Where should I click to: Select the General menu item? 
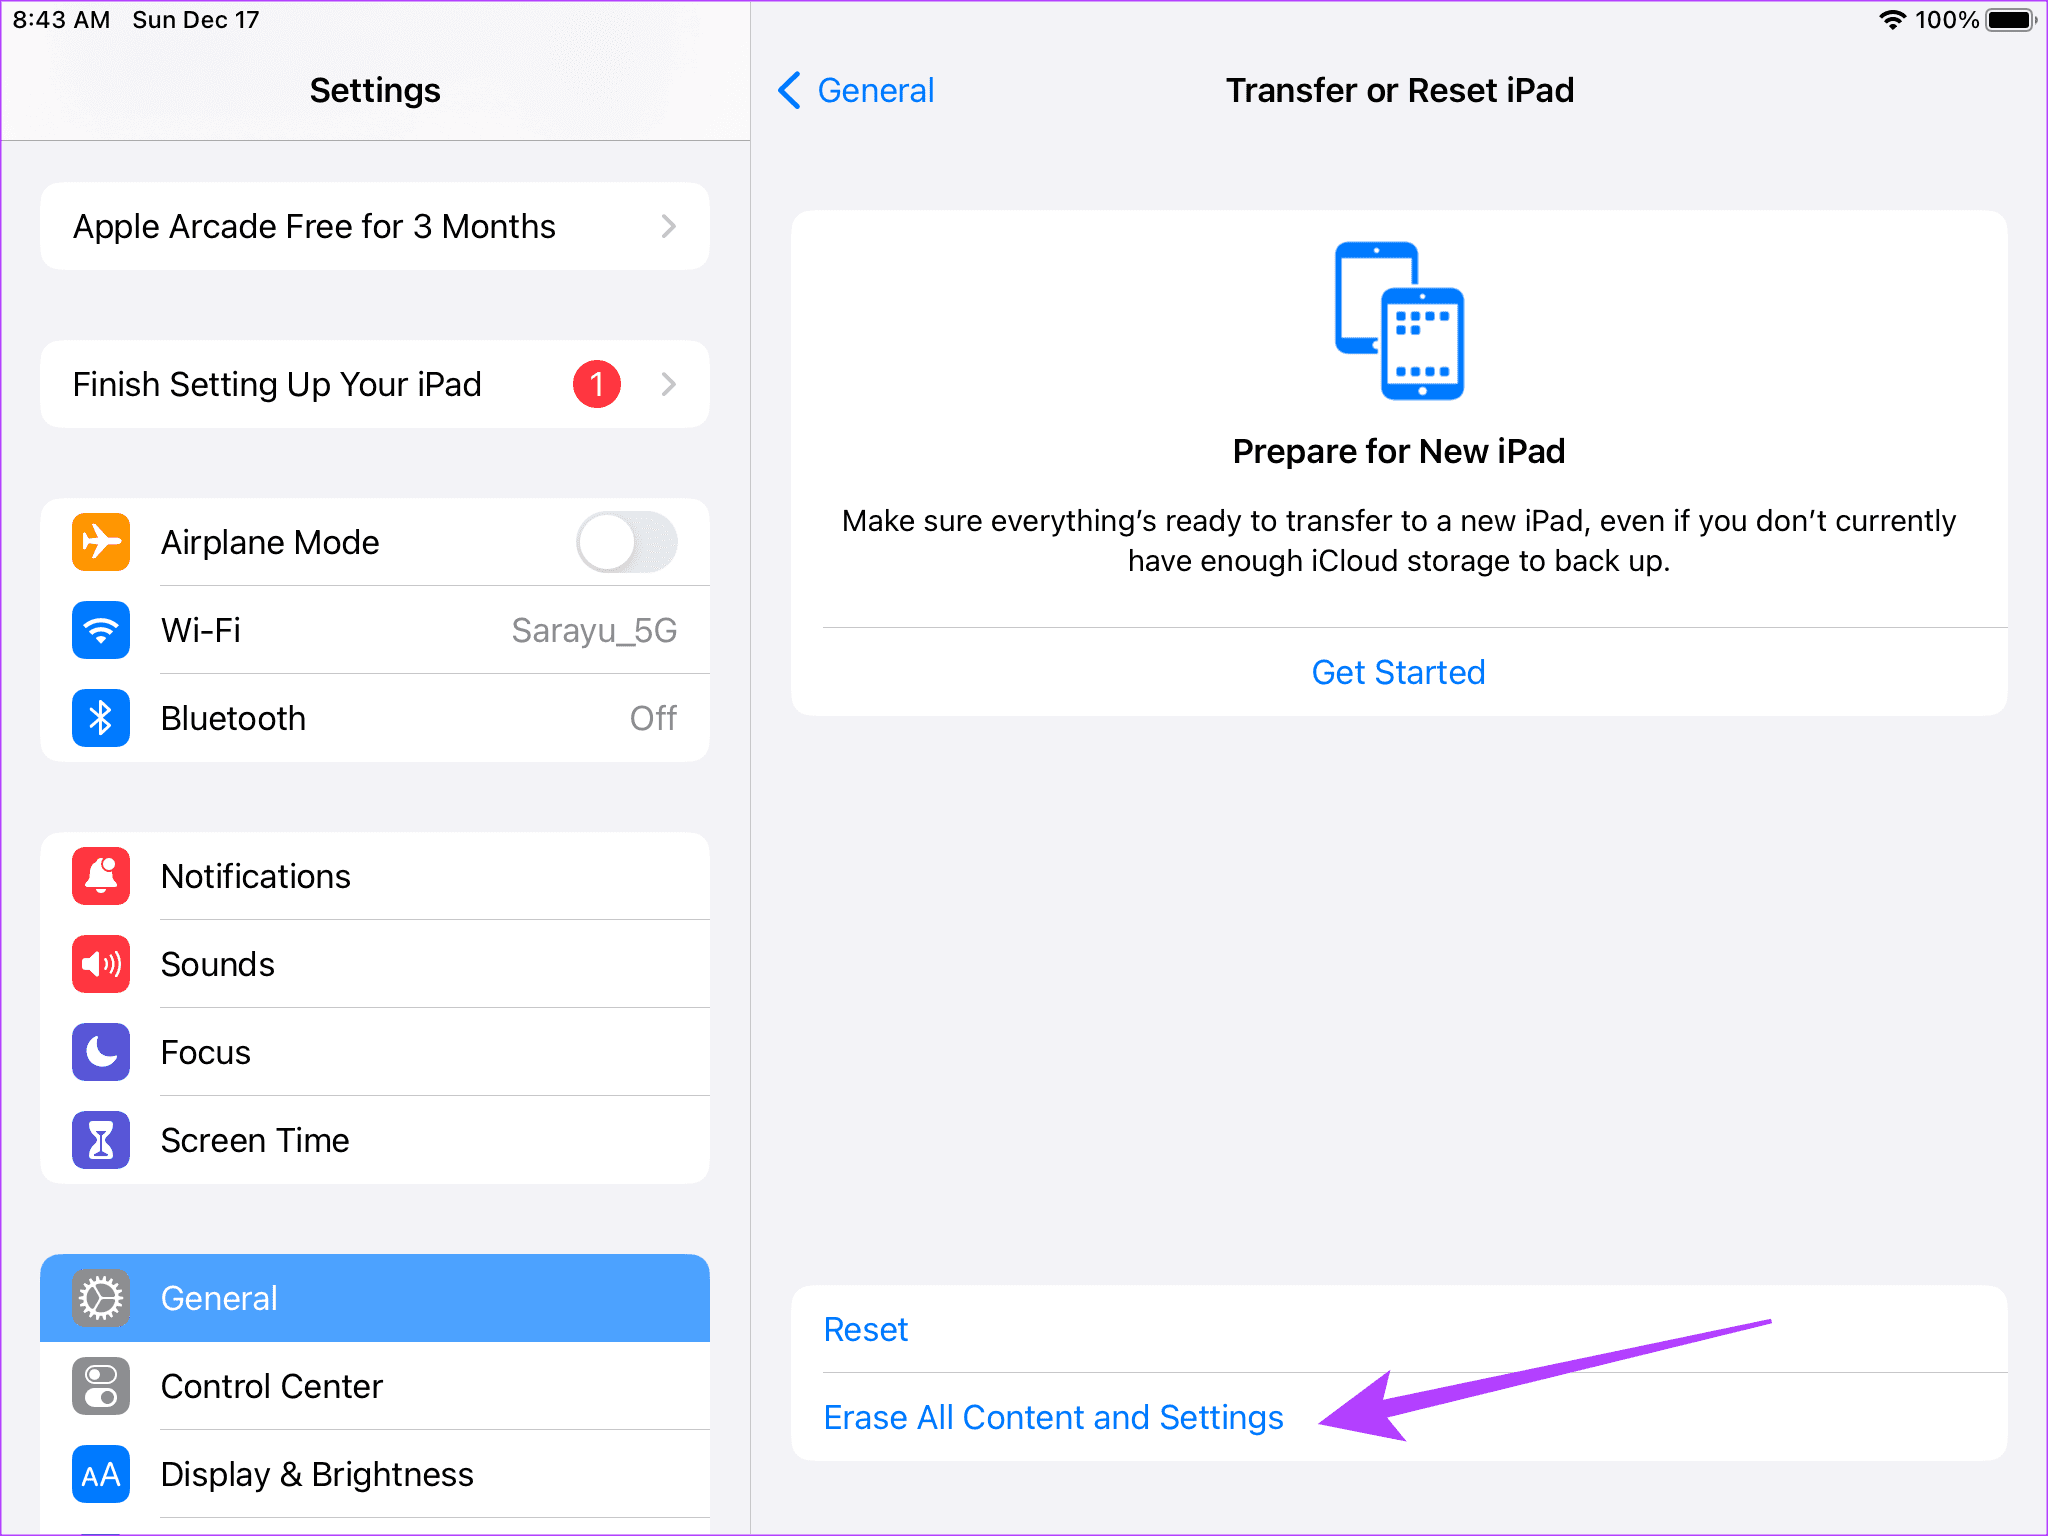point(376,1296)
